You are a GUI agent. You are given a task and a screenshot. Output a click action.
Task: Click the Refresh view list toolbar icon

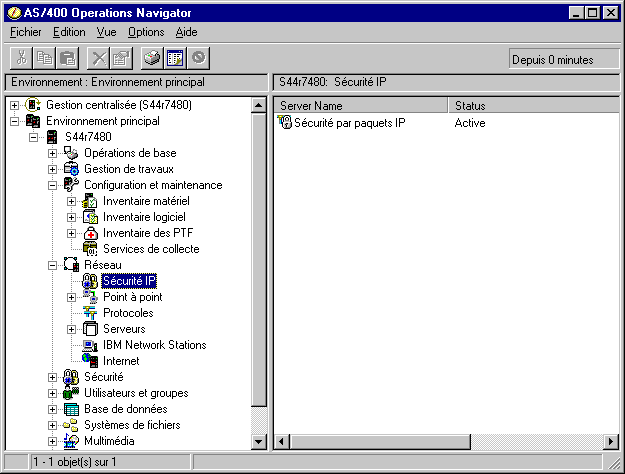[175, 58]
